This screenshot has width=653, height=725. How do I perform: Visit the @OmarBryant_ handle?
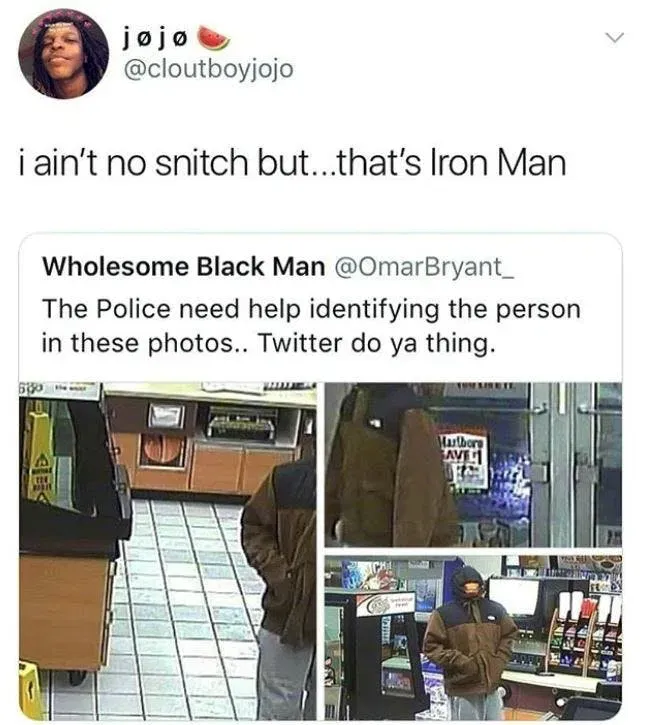(x=424, y=267)
